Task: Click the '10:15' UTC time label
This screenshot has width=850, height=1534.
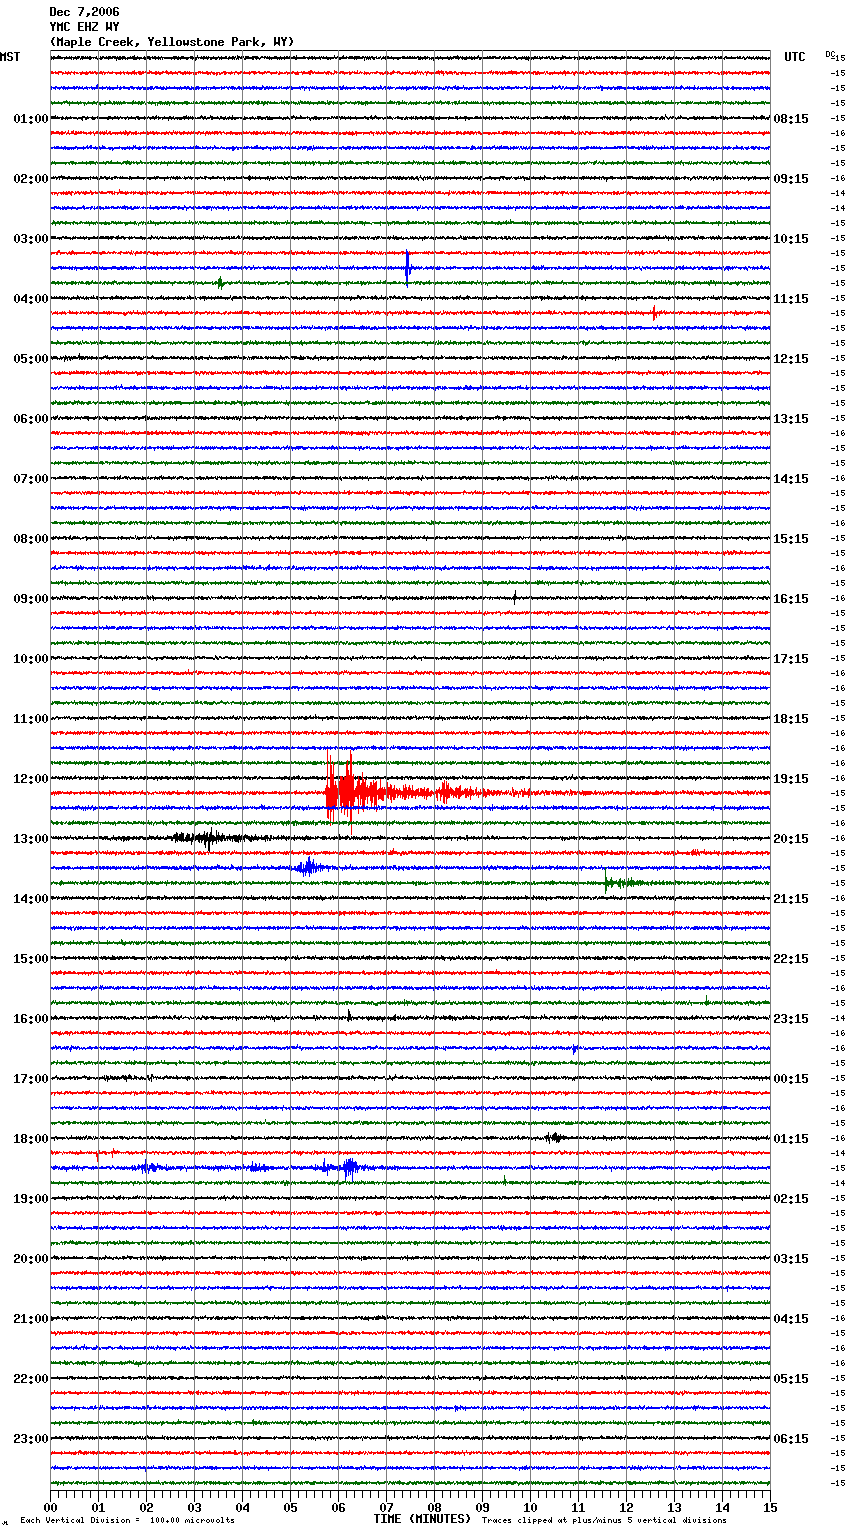Action: (791, 239)
